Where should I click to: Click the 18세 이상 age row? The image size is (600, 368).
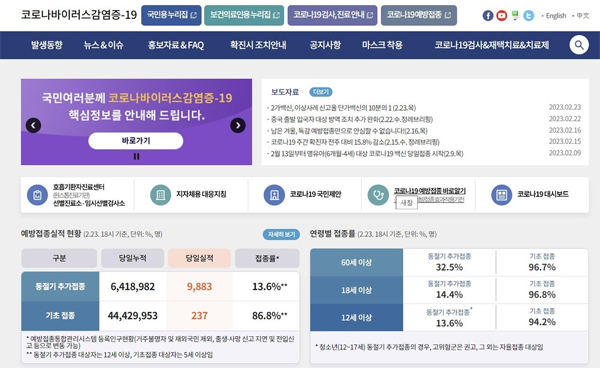coord(357,290)
